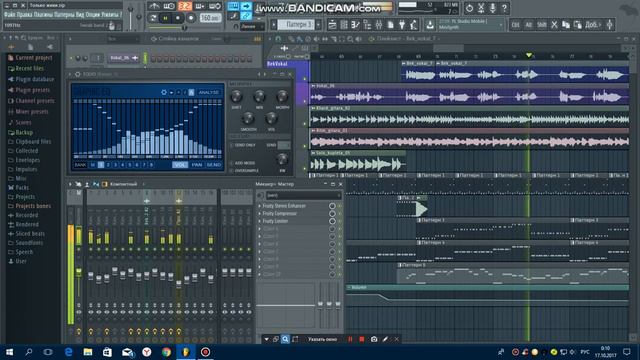Click the download/content library icon
Viewport: 640px width, 360px height.
430,25
